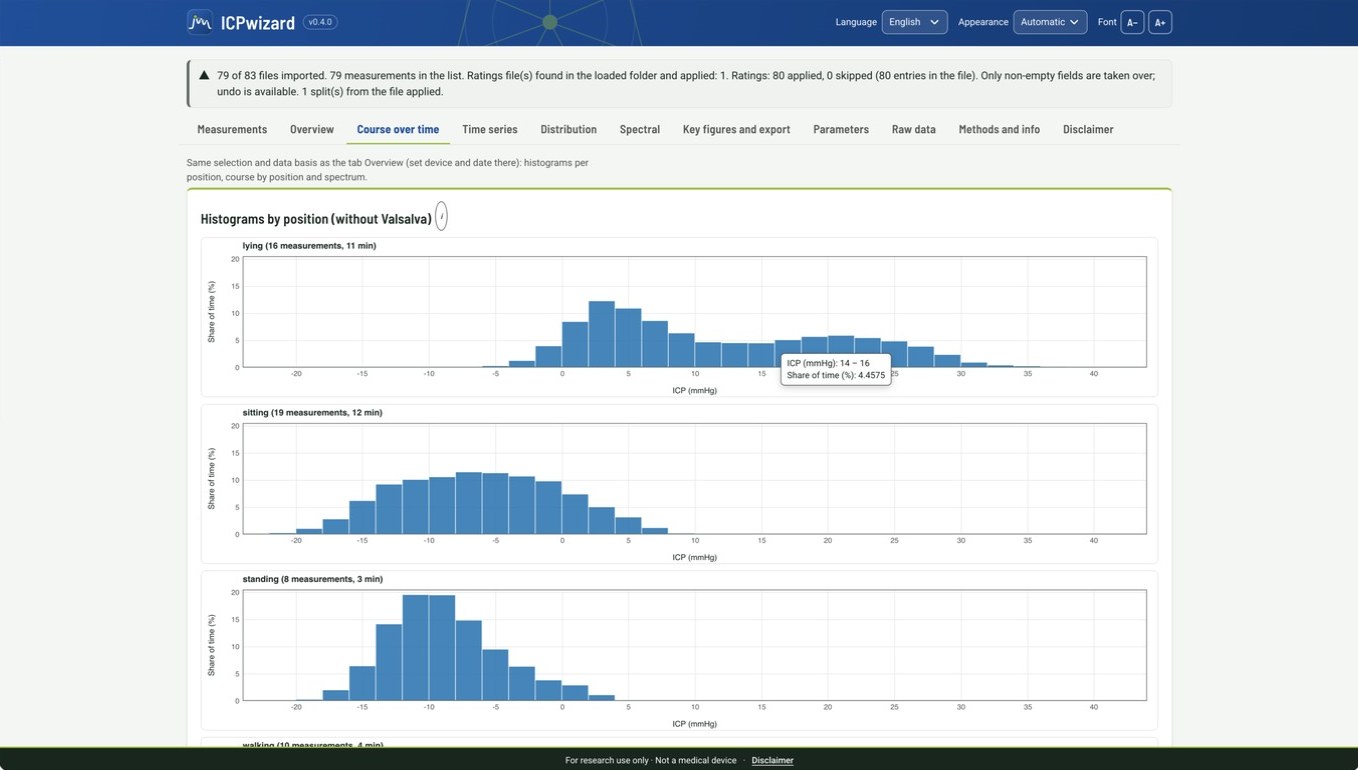Screen dimensions: 1358x770
Task: Click the 'standing (8 measurements, 3 min)' title
Action: tap(312, 579)
